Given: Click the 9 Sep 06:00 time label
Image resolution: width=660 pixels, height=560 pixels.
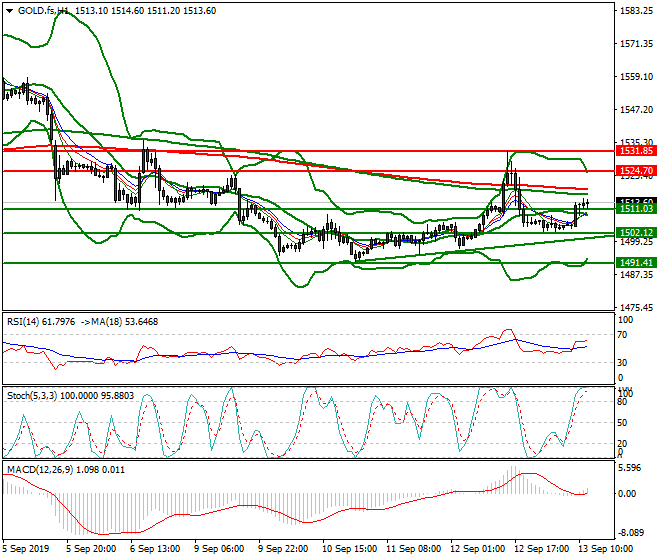Looking at the screenshot, I should click(x=219, y=549).
